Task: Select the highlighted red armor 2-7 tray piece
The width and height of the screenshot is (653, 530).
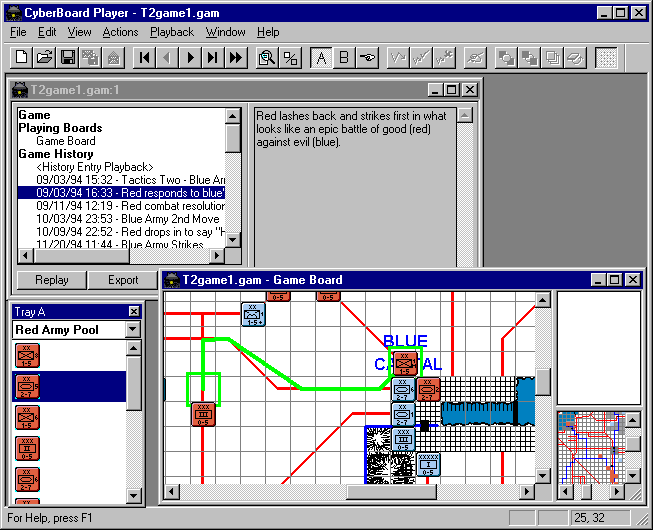Action: coord(27,386)
